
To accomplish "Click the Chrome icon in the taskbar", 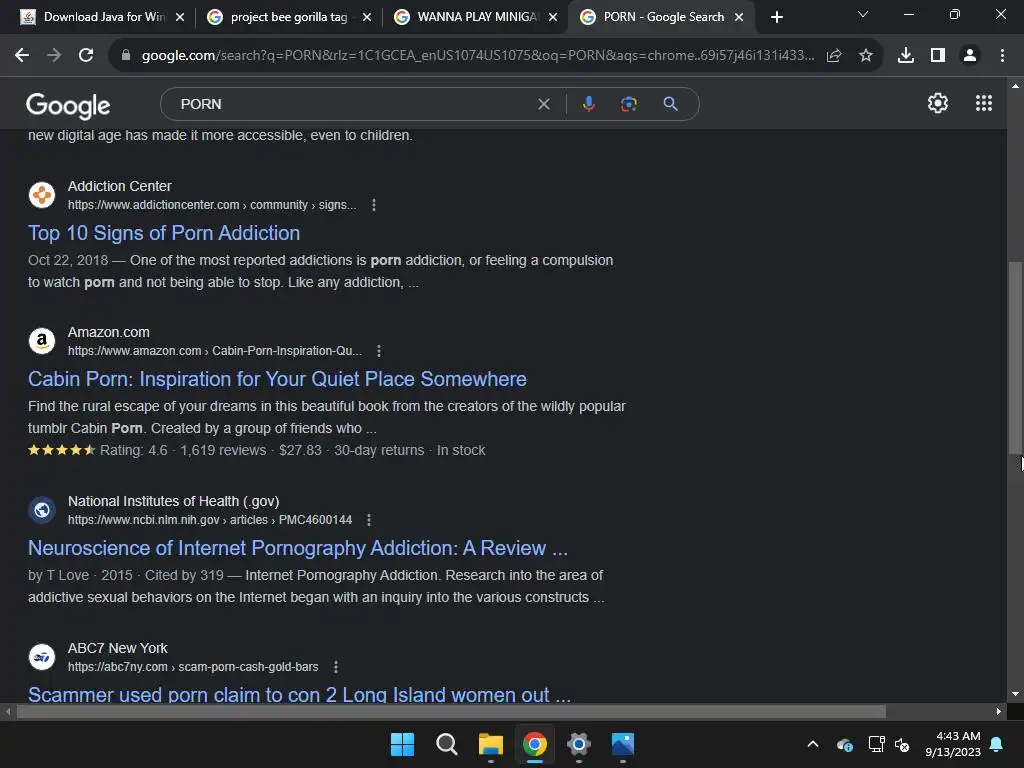I will 535,744.
